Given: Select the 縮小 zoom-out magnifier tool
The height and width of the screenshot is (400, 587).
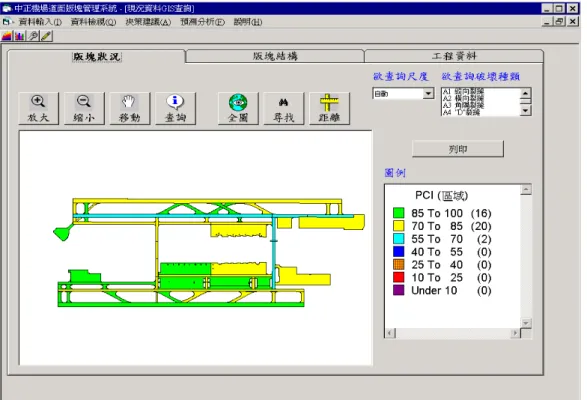Looking at the screenshot, I should click(84, 108).
